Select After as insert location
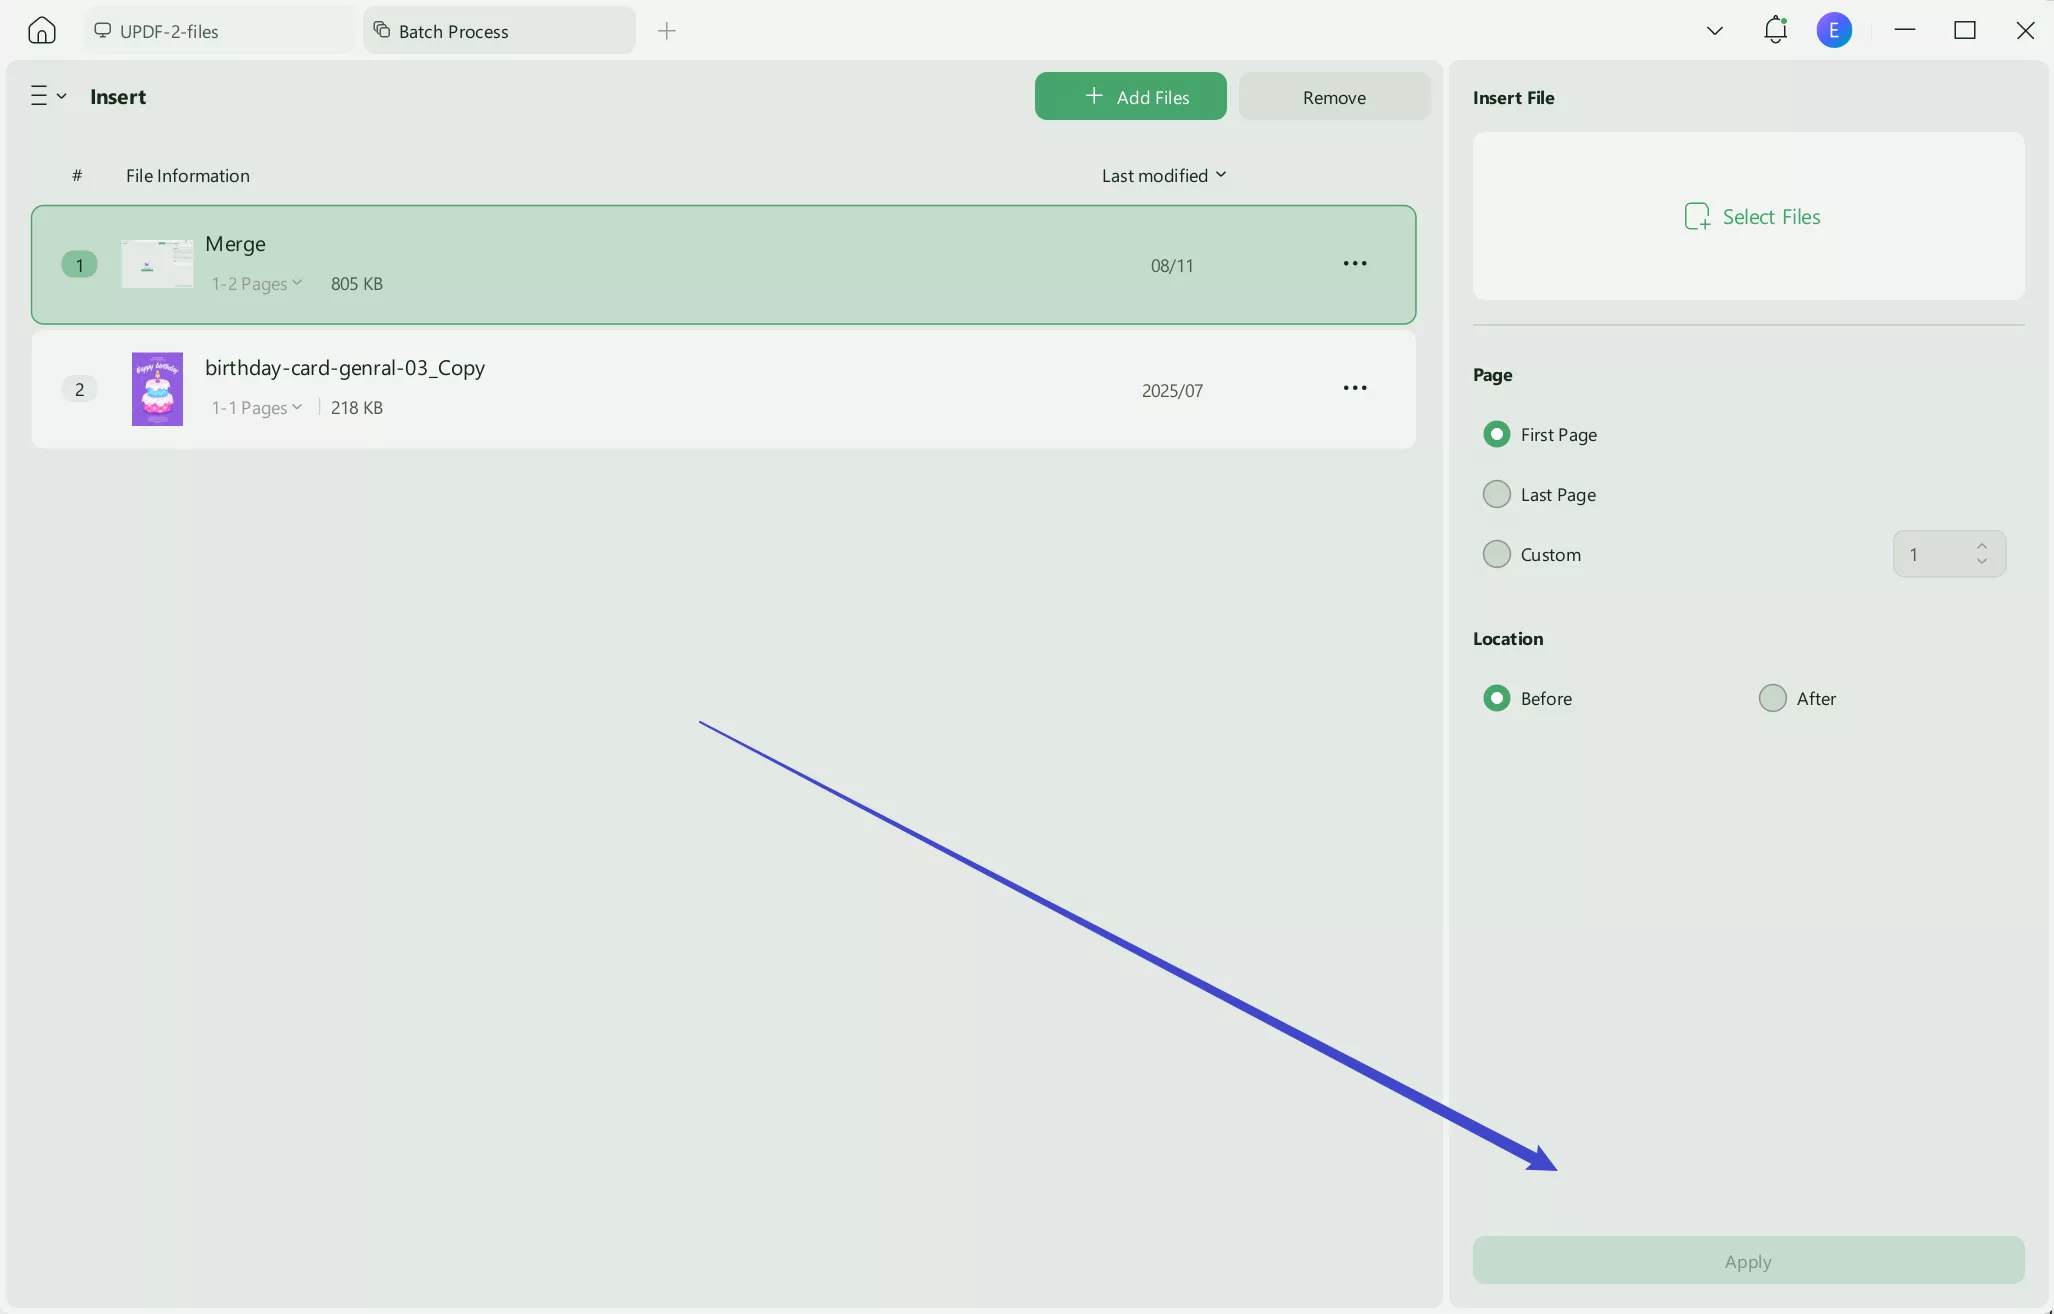The width and height of the screenshot is (2054, 1314). [1772, 697]
